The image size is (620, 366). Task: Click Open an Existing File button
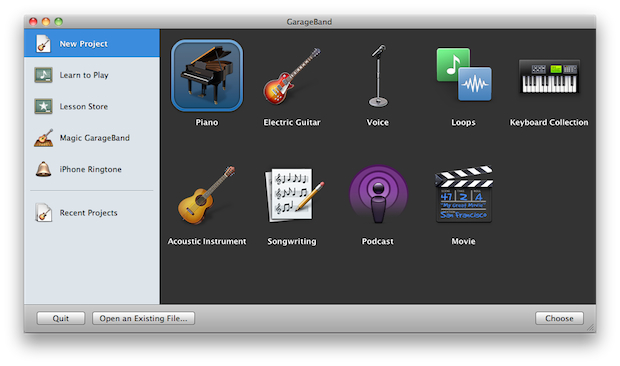(x=144, y=318)
